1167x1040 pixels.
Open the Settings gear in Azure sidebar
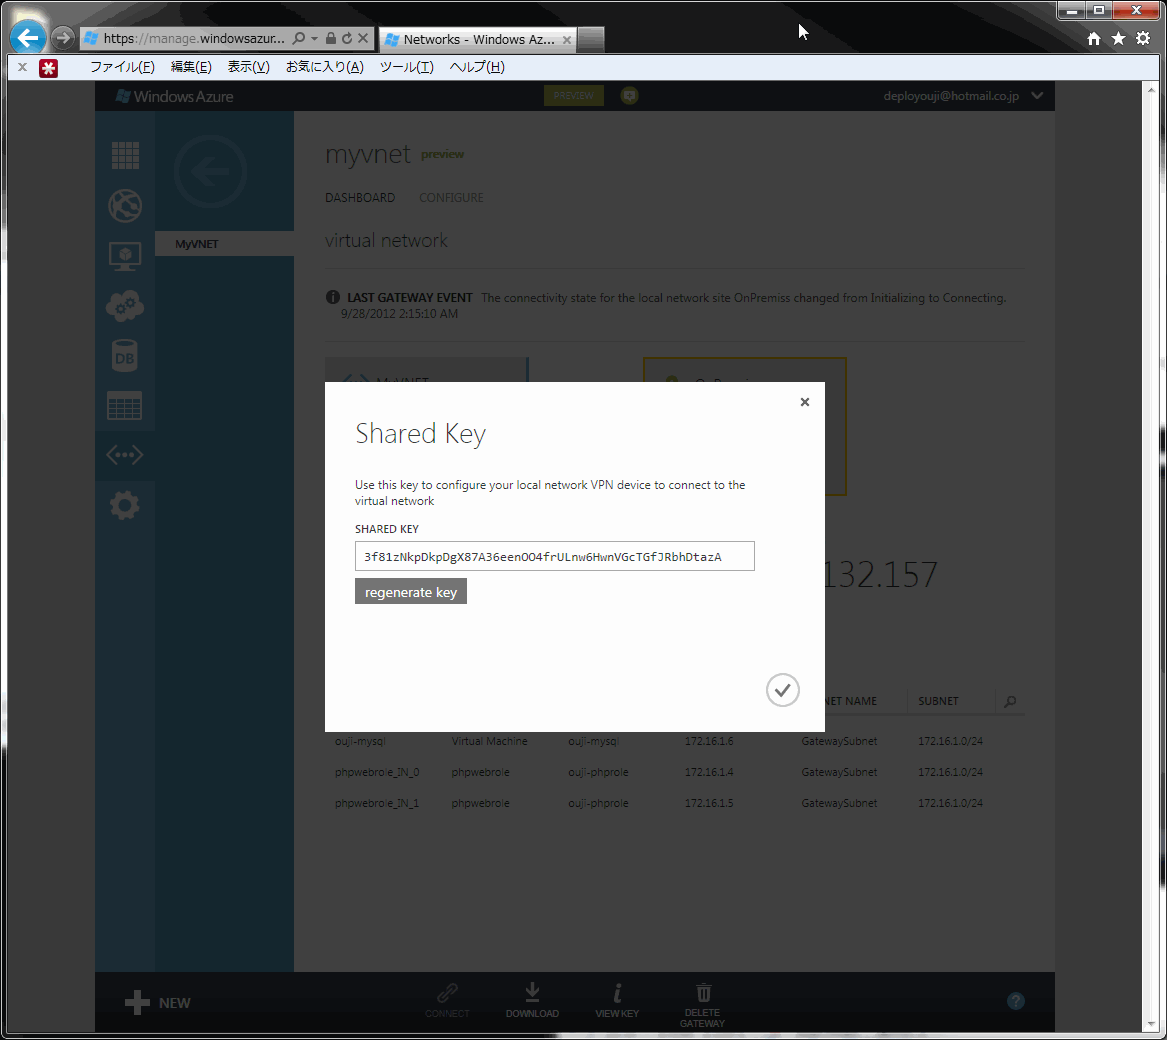124,506
